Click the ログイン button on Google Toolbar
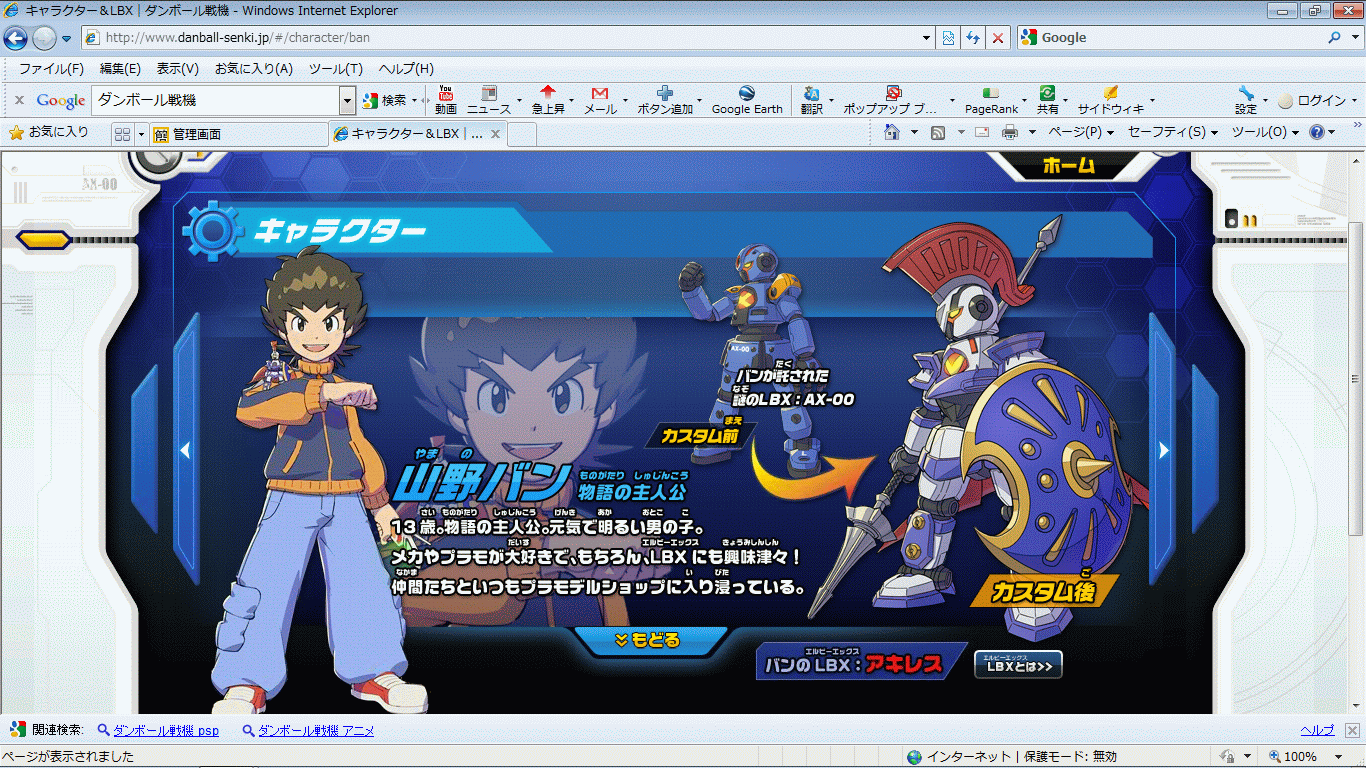 pyautogui.click(x=1313, y=100)
